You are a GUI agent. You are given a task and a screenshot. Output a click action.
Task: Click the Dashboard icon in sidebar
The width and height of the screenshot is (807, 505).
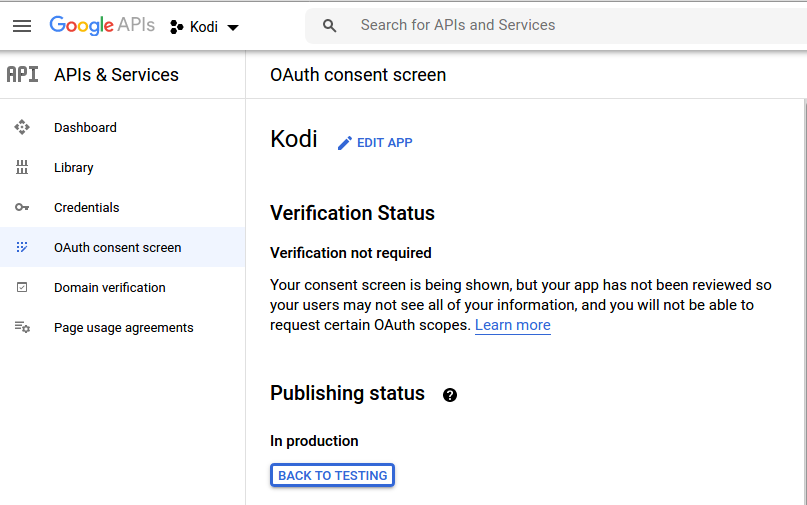click(22, 128)
